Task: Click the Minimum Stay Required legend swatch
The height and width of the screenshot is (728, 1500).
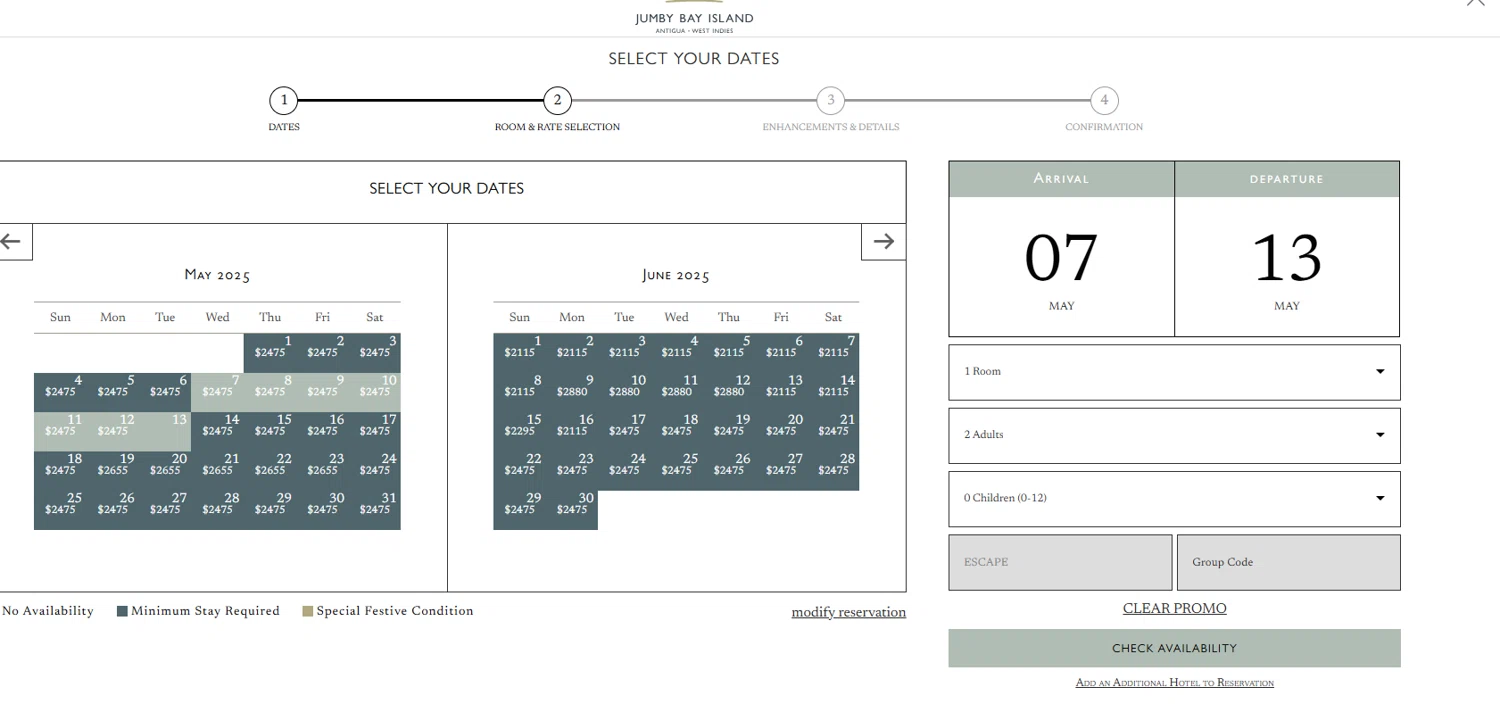Action: [x=122, y=611]
